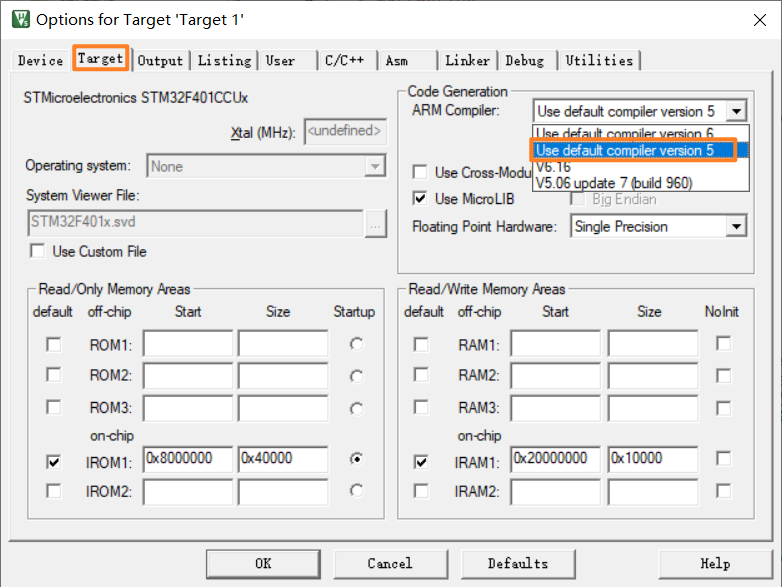Toggle Use Cross-Module Optimization checkbox

tap(420, 172)
